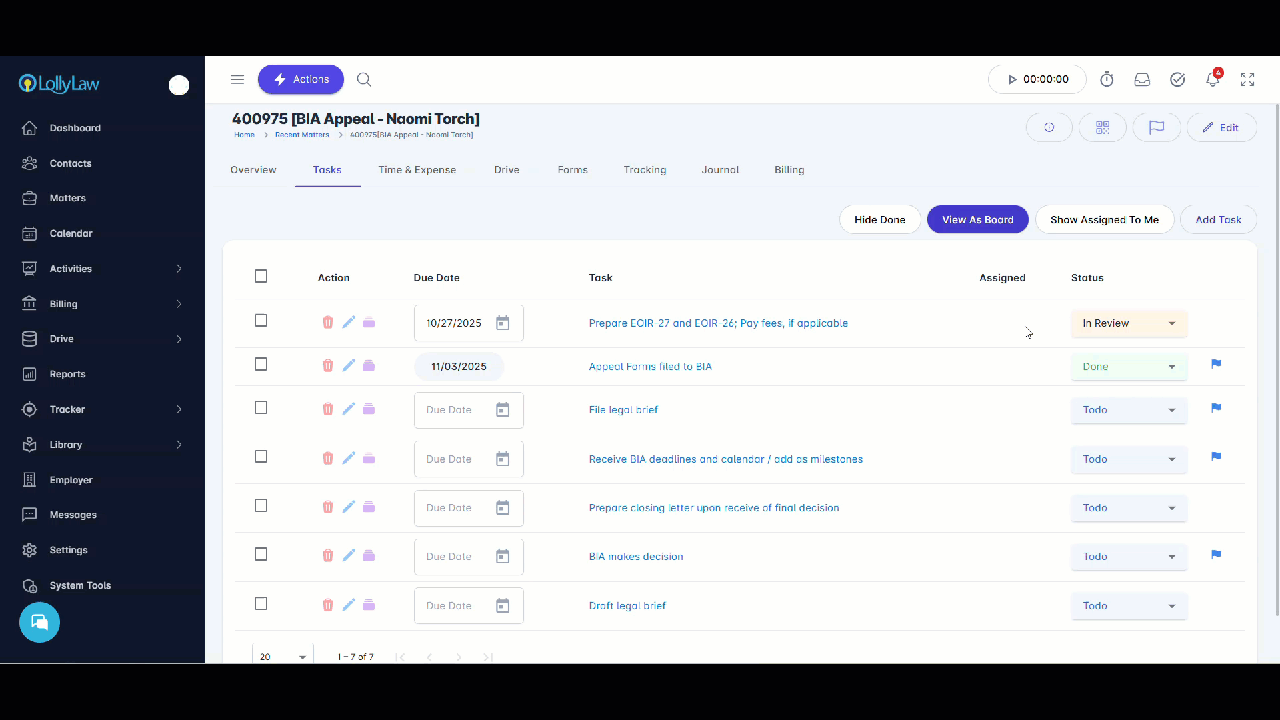Open the search magnifier icon
This screenshot has height=720, width=1280.
[364, 80]
